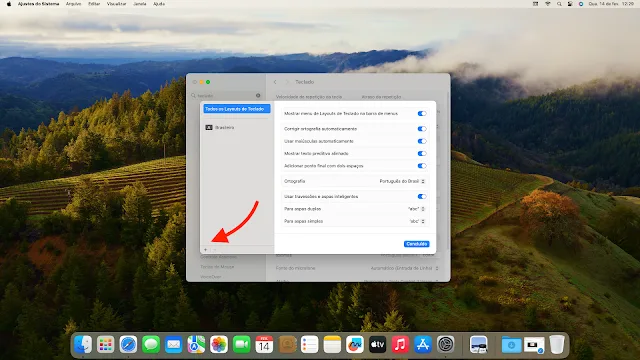Clear the settings search field
The image size is (640, 360).
coord(258,96)
